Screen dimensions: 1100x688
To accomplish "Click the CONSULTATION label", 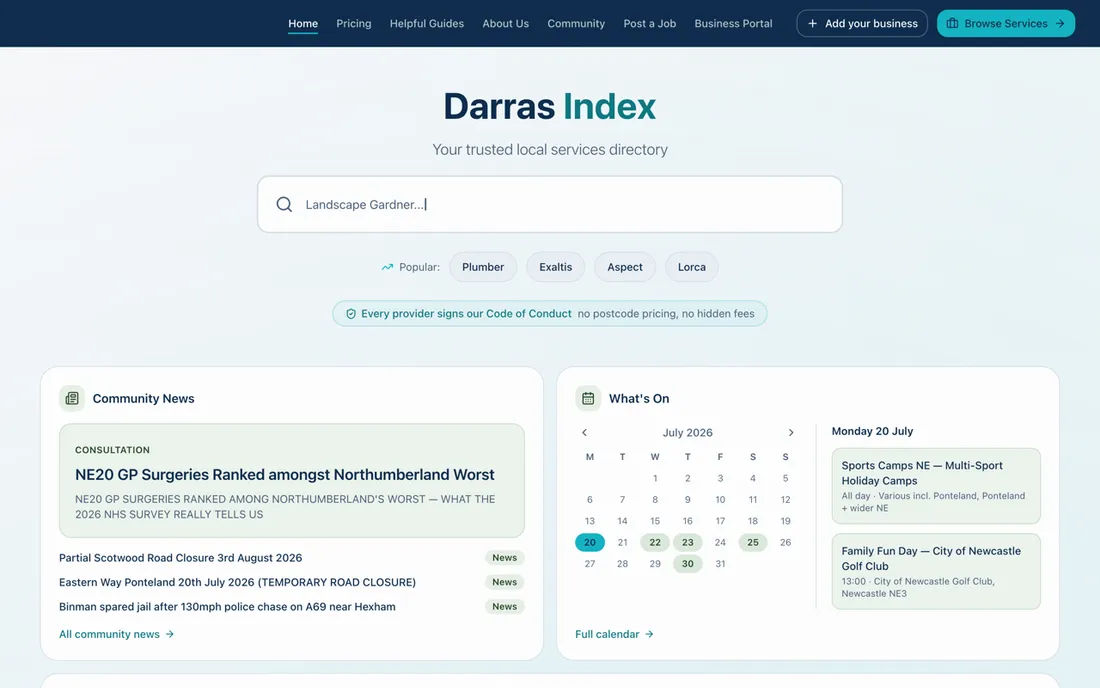I will tap(112, 450).
